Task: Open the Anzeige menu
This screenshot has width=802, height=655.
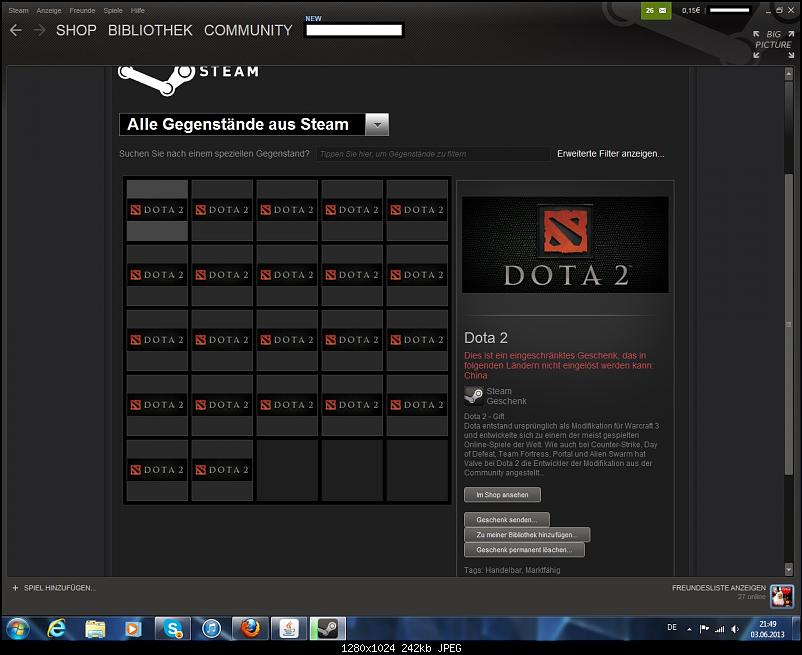Action: (x=49, y=10)
